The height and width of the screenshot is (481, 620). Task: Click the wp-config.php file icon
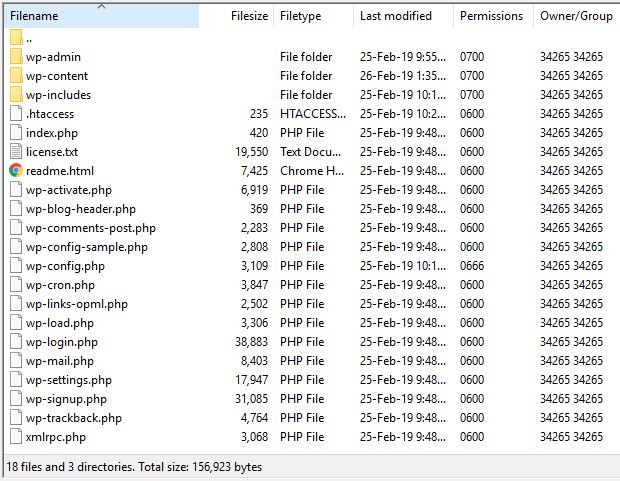[x=16, y=266]
